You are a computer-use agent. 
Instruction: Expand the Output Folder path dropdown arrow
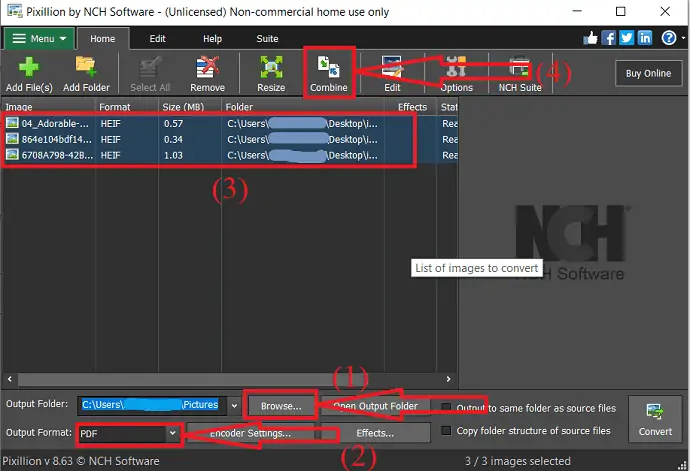pos(234,405)
